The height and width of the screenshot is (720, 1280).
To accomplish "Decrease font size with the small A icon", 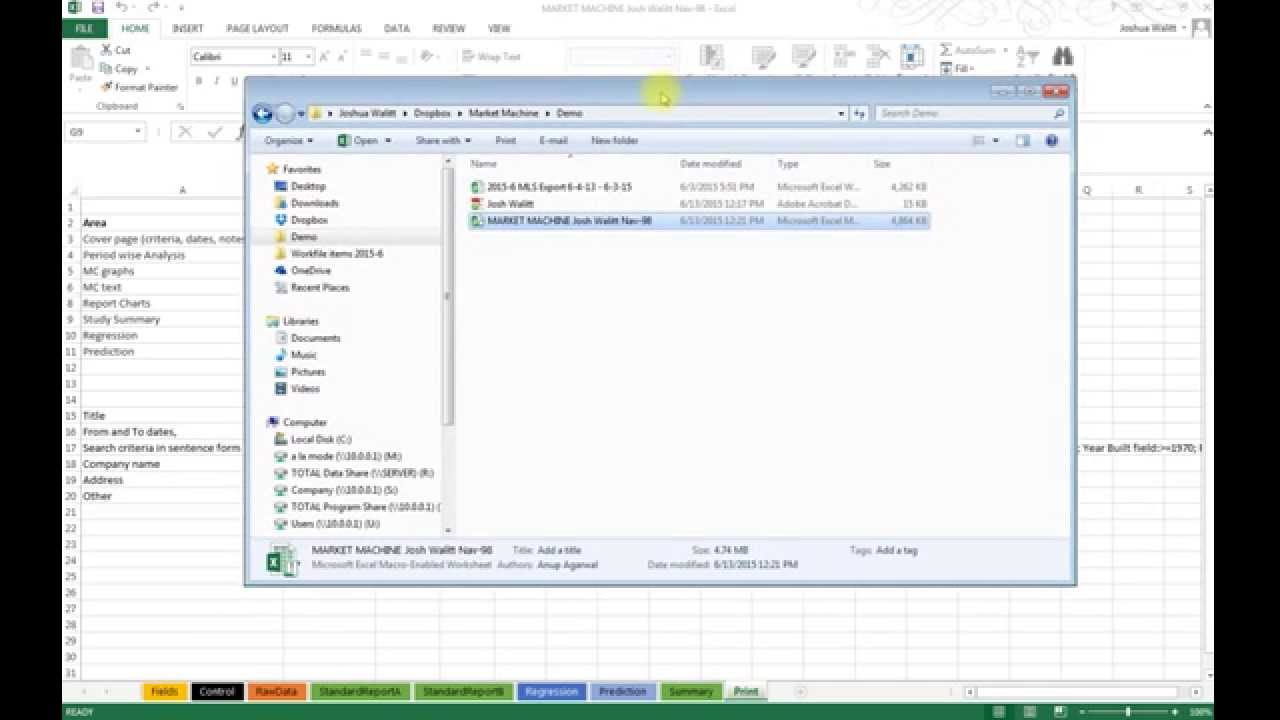I will click(x=341, y=57).
